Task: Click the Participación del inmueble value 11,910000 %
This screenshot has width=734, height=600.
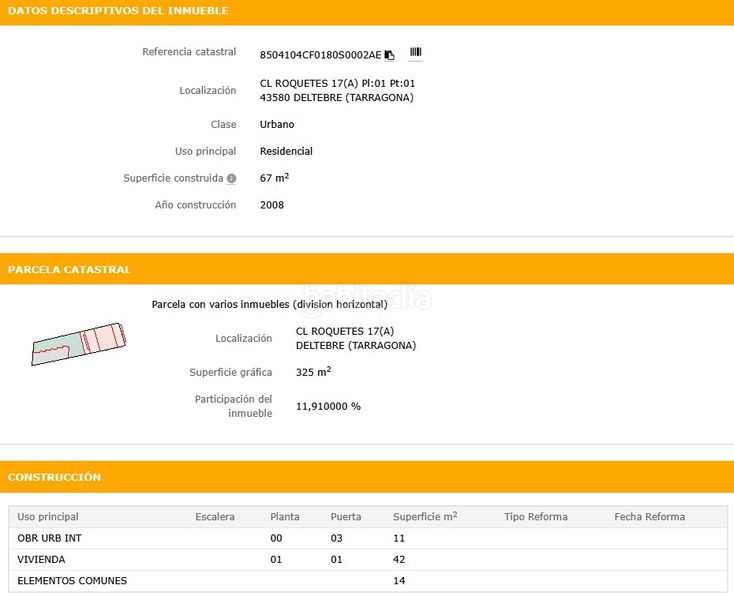Action: click(328, 407)
